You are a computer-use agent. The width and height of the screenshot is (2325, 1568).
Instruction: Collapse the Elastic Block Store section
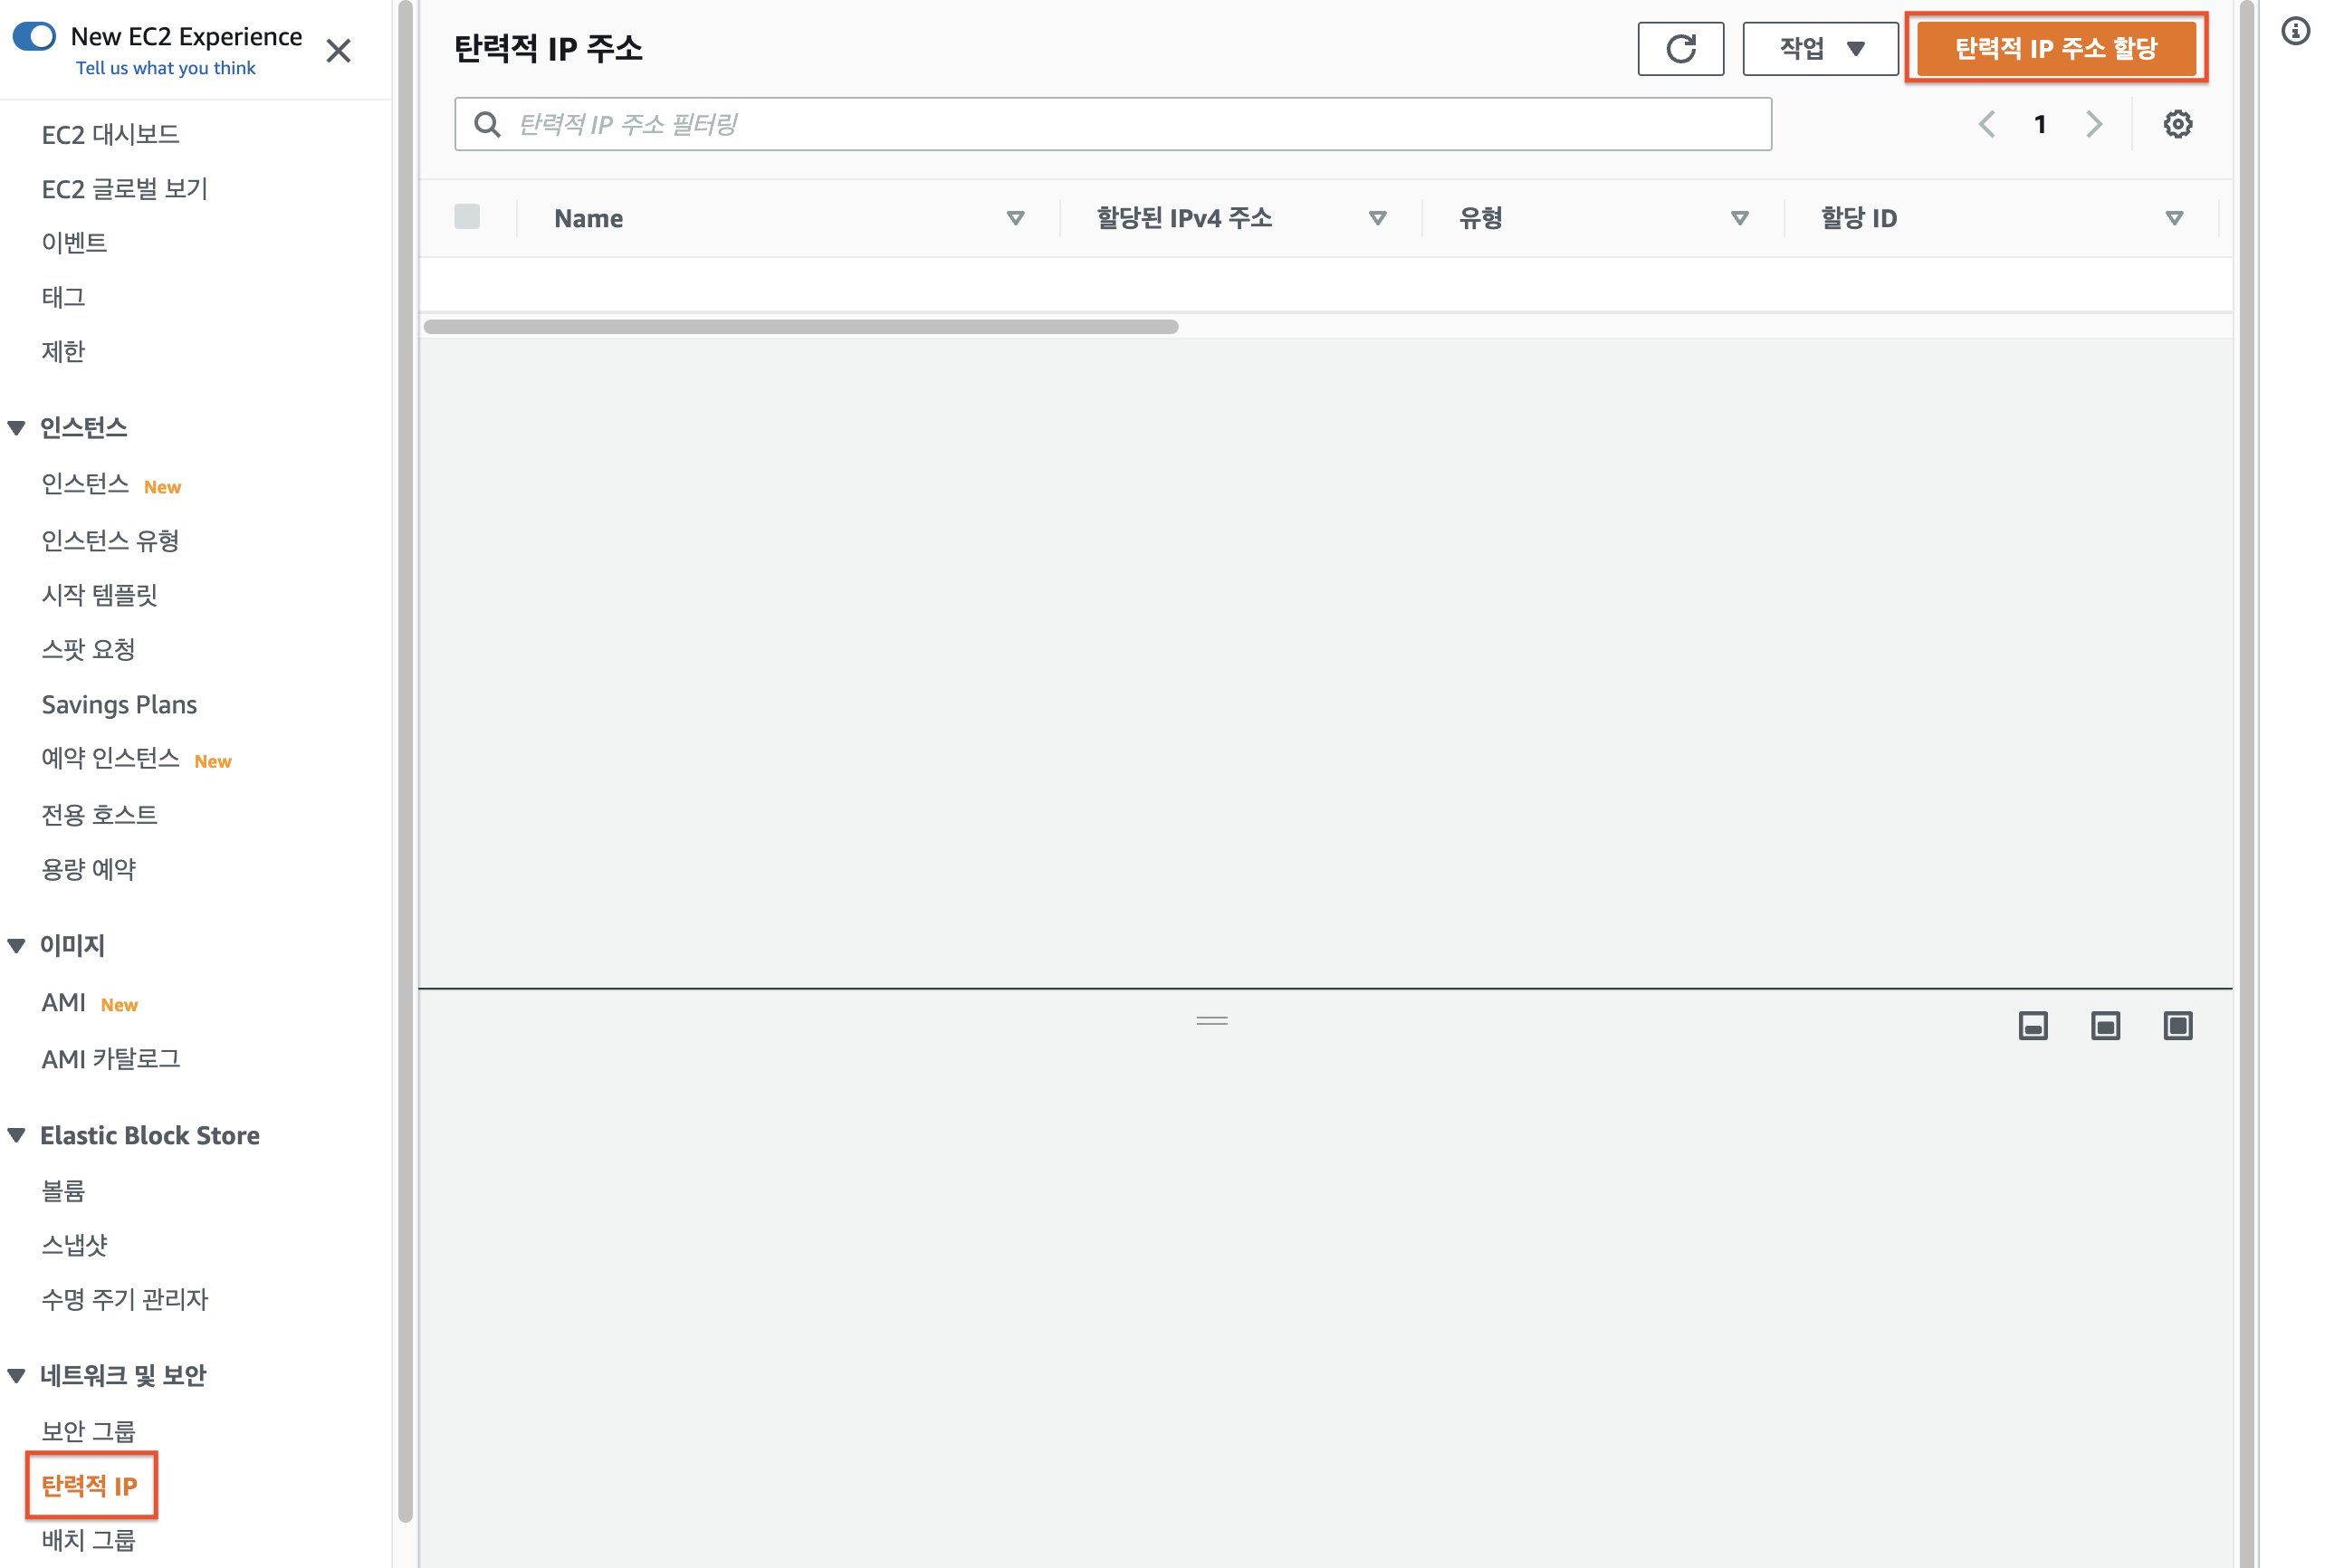pos(17,1135)
